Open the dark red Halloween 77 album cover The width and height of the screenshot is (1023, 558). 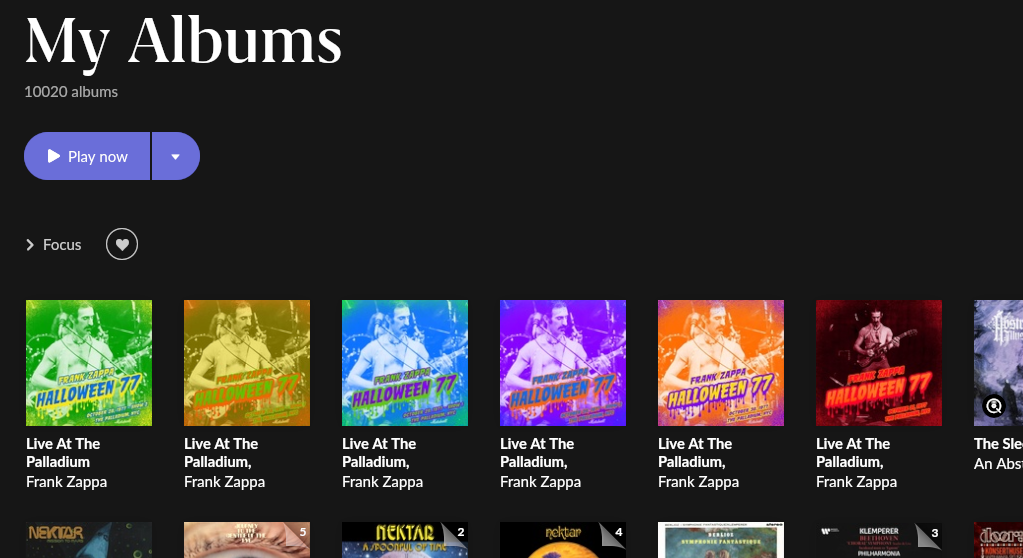point(879,363)
